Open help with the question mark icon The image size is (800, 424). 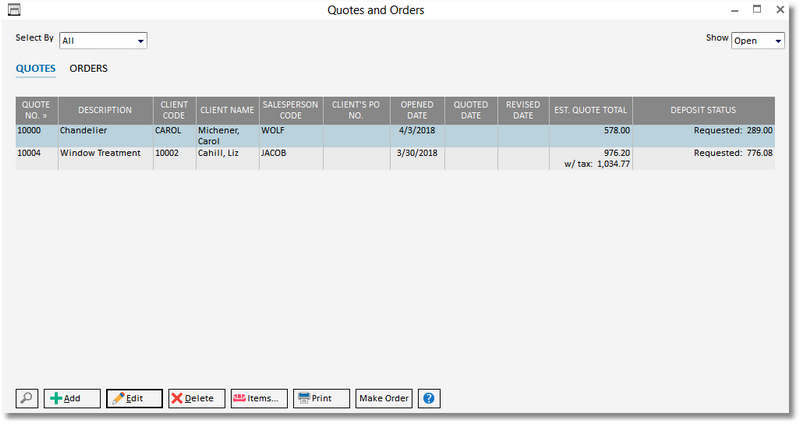pos(429,398)
